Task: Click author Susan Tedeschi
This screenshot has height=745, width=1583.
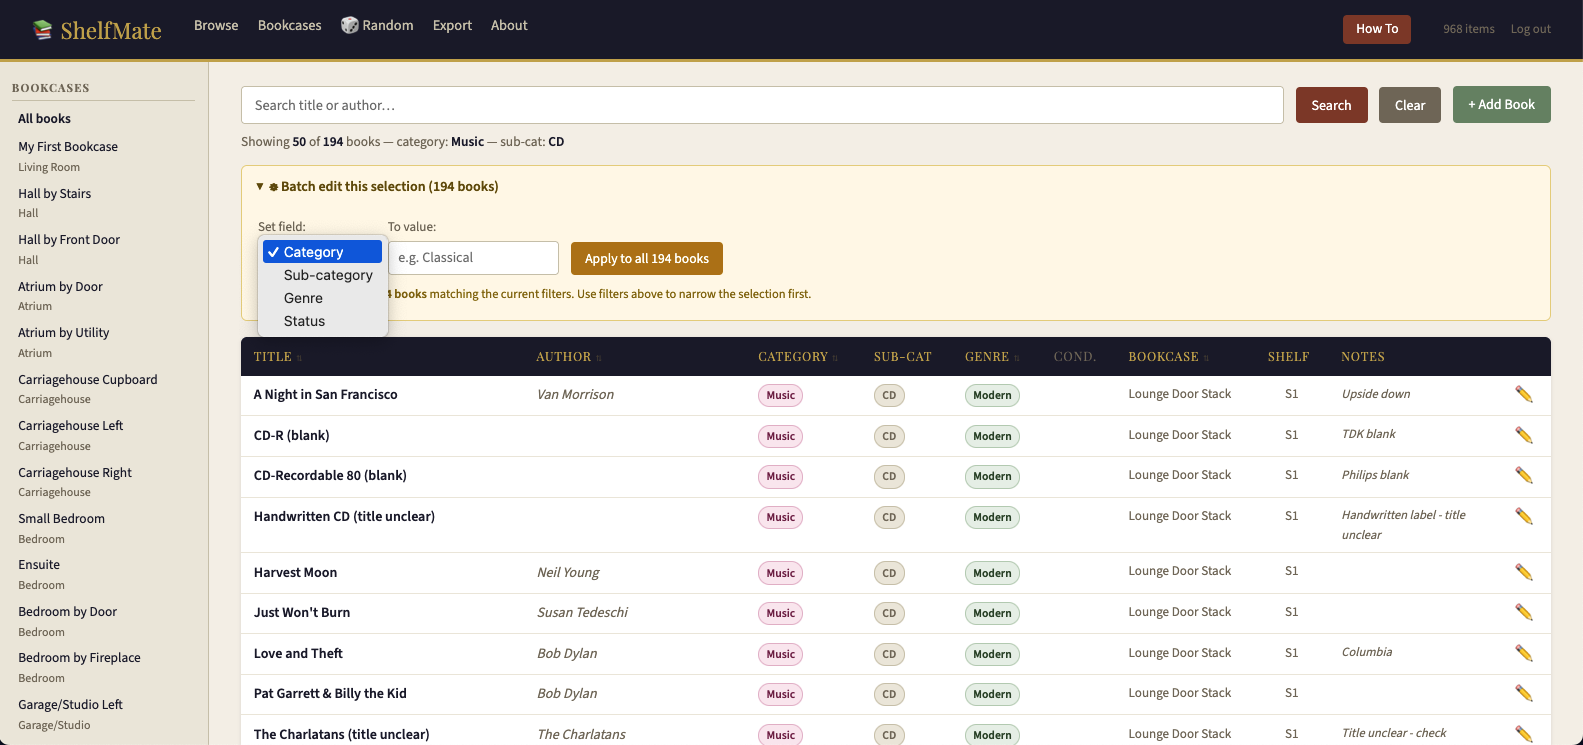Action: tap(582, 612)
